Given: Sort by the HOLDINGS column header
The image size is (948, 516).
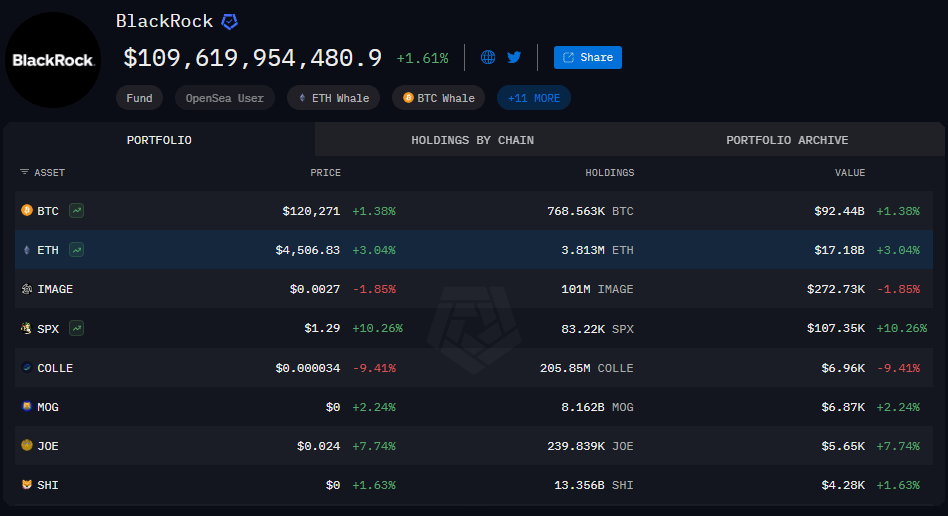Looking at the screenshot, I should (609, 172).
